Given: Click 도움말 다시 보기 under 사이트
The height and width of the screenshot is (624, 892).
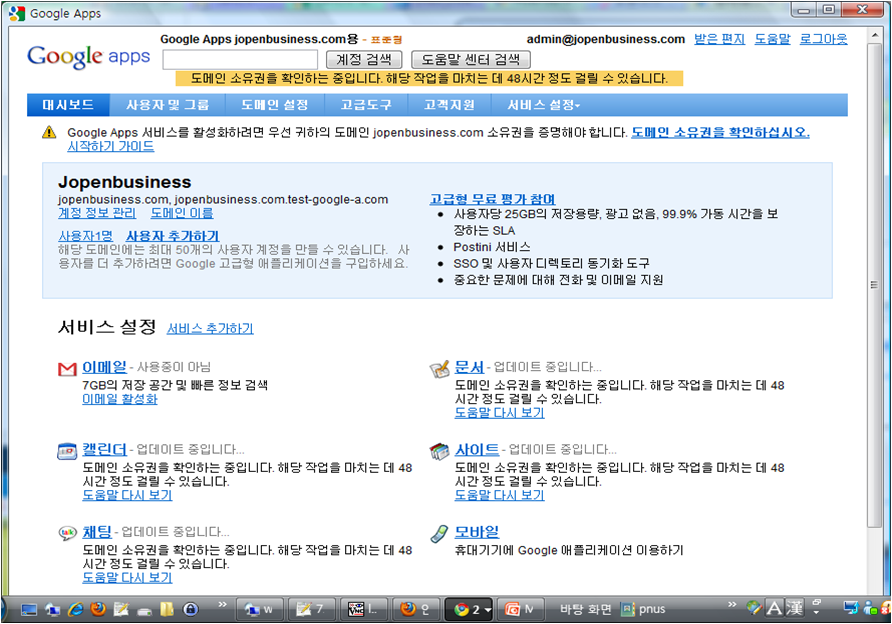Looking at the screenshot, I should coord(499,495).
